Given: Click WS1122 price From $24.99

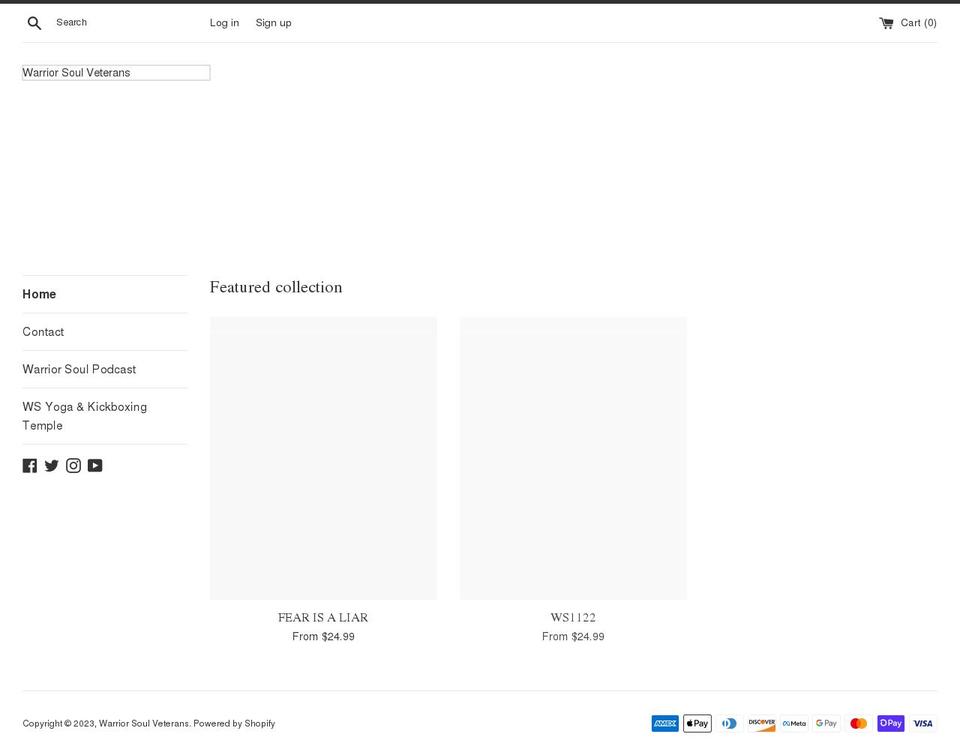Looking at the screenshot, I should 573,636.
